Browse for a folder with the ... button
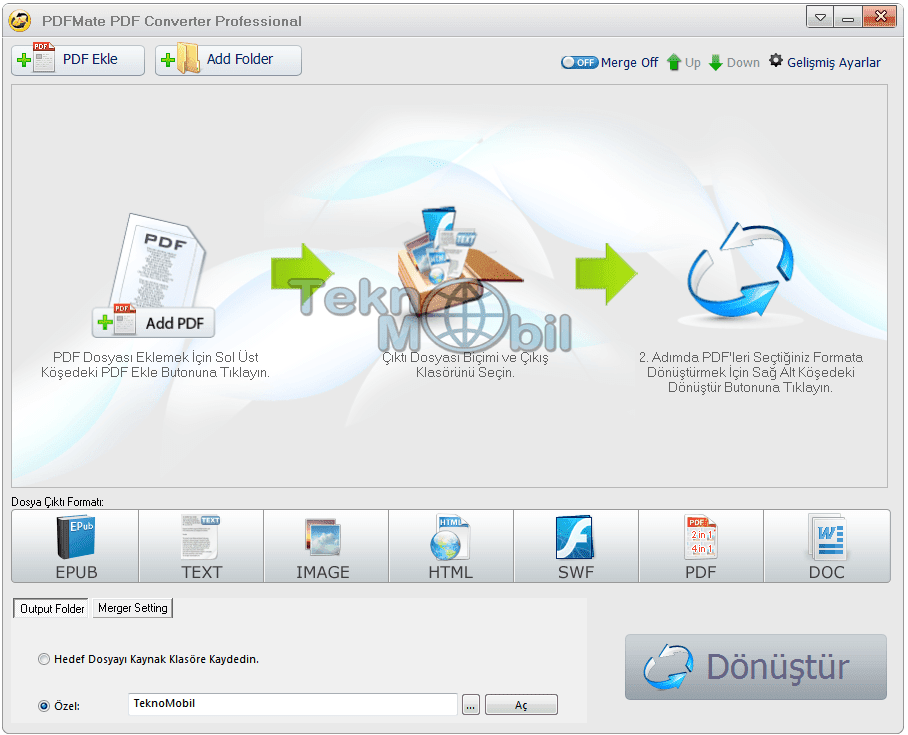 tap(471, 705)
